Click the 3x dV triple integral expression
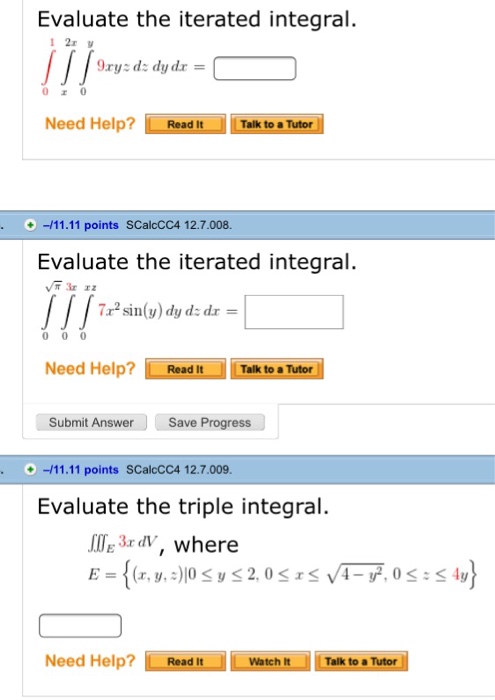The image size is (495, 700). (123, 542)
